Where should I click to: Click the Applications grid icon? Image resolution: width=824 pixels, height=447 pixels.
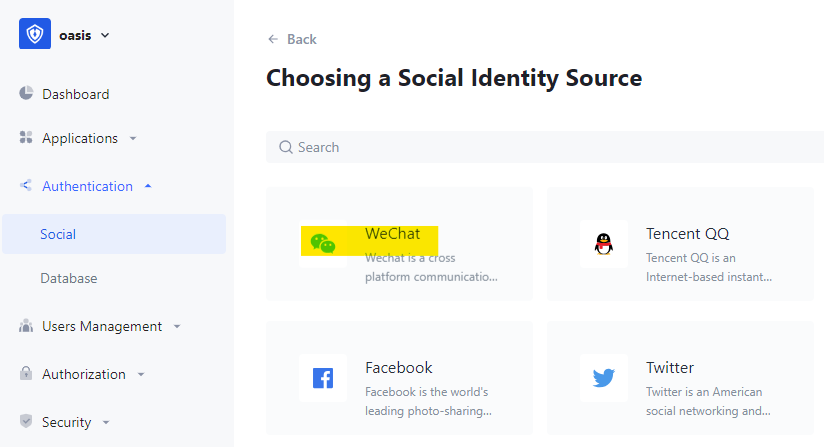coord(27,138)
